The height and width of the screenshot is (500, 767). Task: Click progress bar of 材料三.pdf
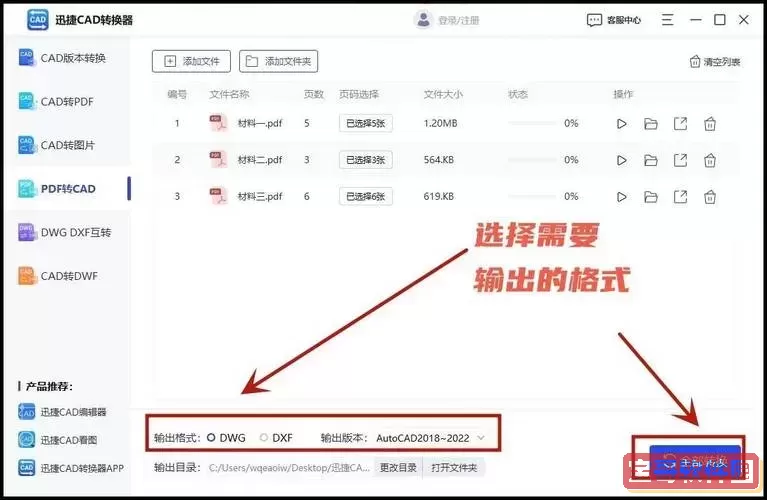532,196
